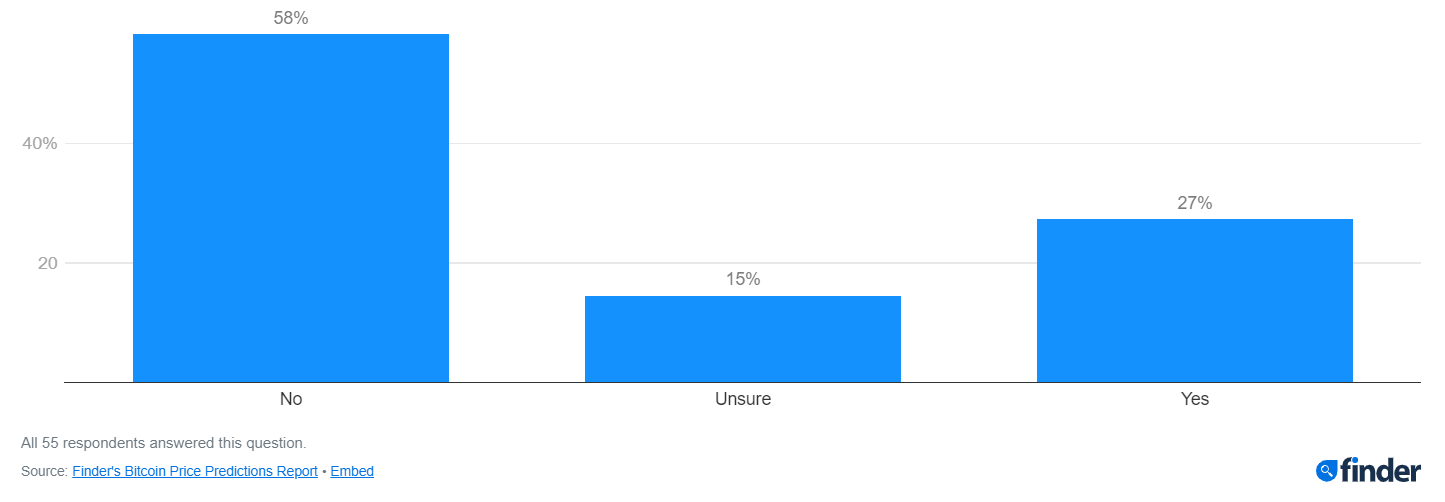1445x502 pixels.
Task: Click the respondents note text
Action: pyautogui.click(x=164, y=442)
